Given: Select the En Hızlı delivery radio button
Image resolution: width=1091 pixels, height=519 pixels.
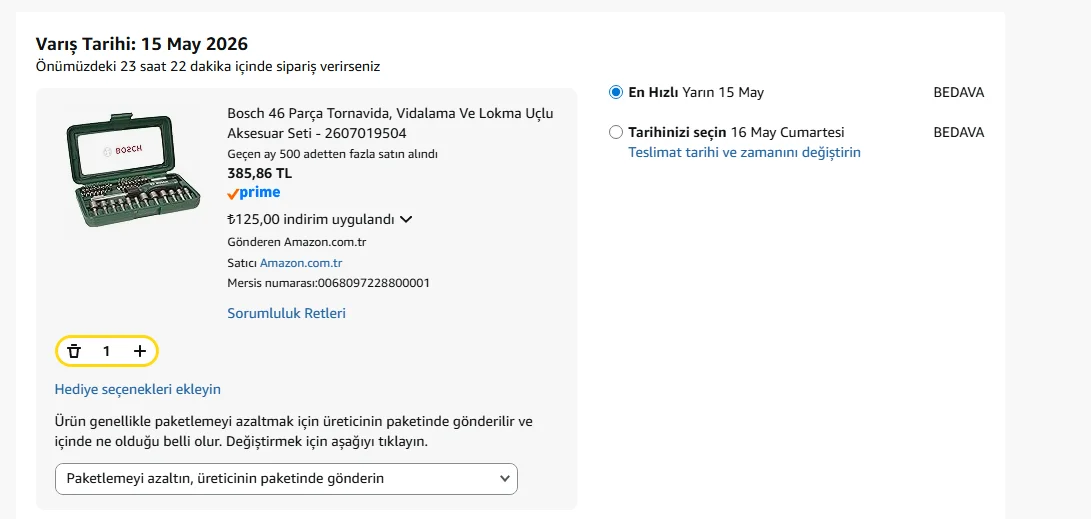Looking at the screenshot, I should [616, 93].
